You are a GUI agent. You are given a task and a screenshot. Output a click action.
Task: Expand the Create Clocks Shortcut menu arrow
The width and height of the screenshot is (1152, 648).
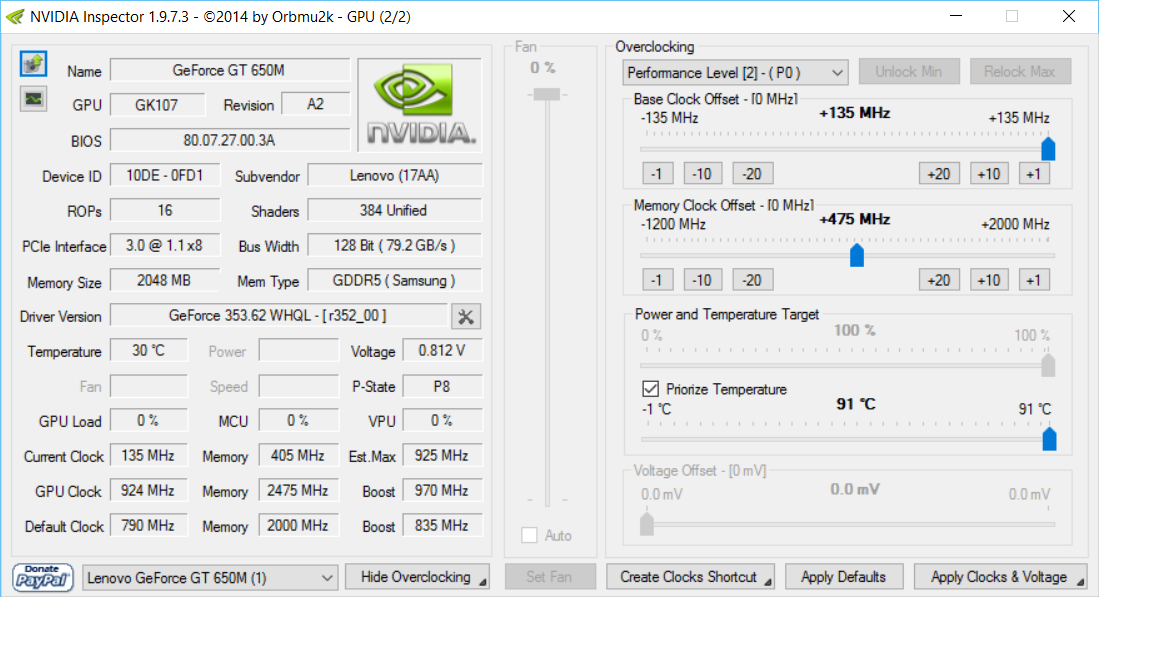click(x=768, y=580)
